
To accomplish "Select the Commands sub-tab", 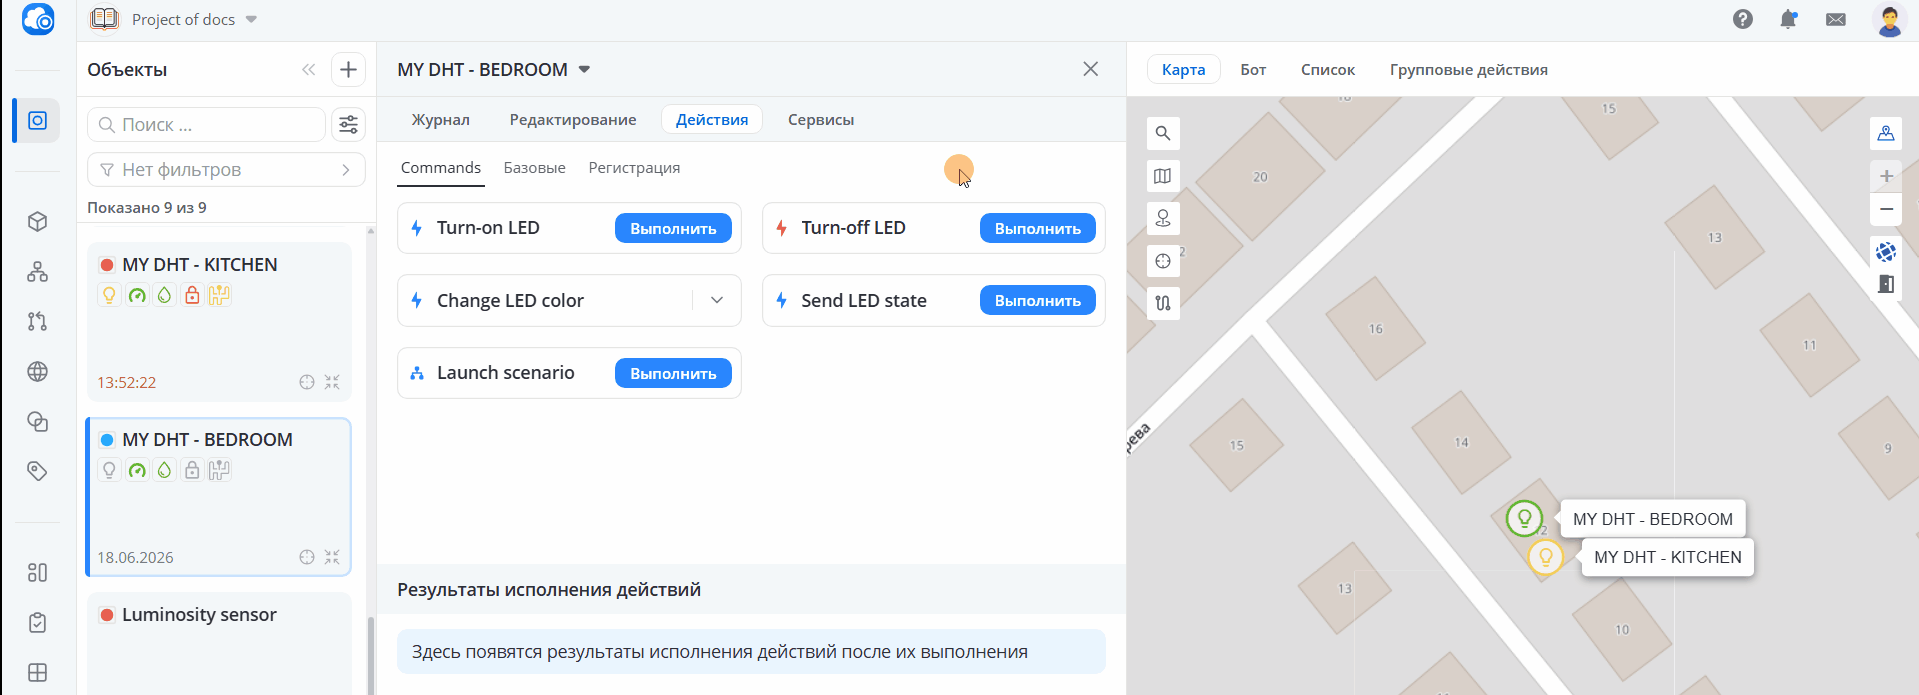I will click(x=441, y=168).
